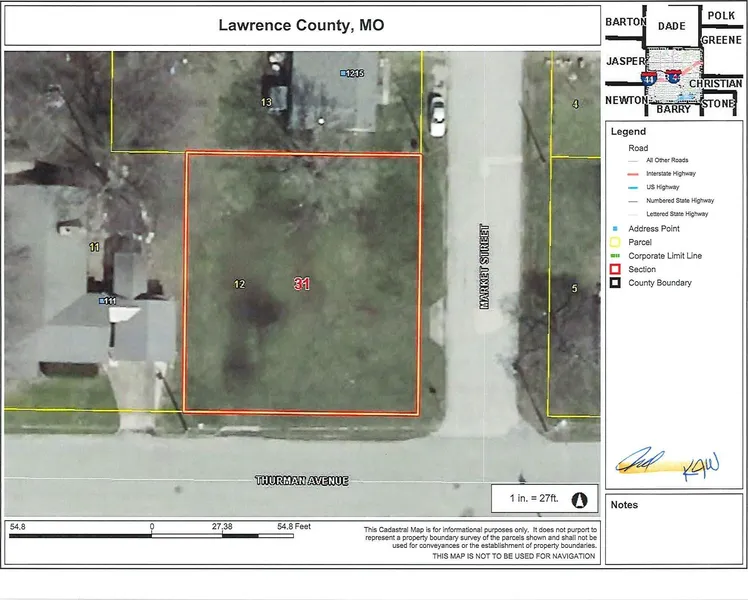Select Jasper county on the locator map
The height and width of the screenshot is (600, 748).
click(x=625, y=61)
